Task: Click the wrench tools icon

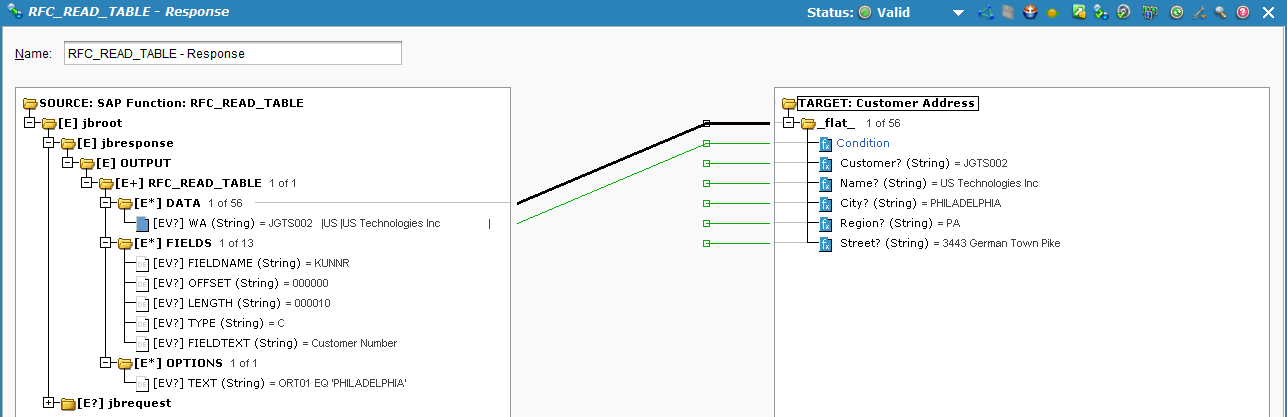Action: pyautogui.click(x=1199, y=13)
